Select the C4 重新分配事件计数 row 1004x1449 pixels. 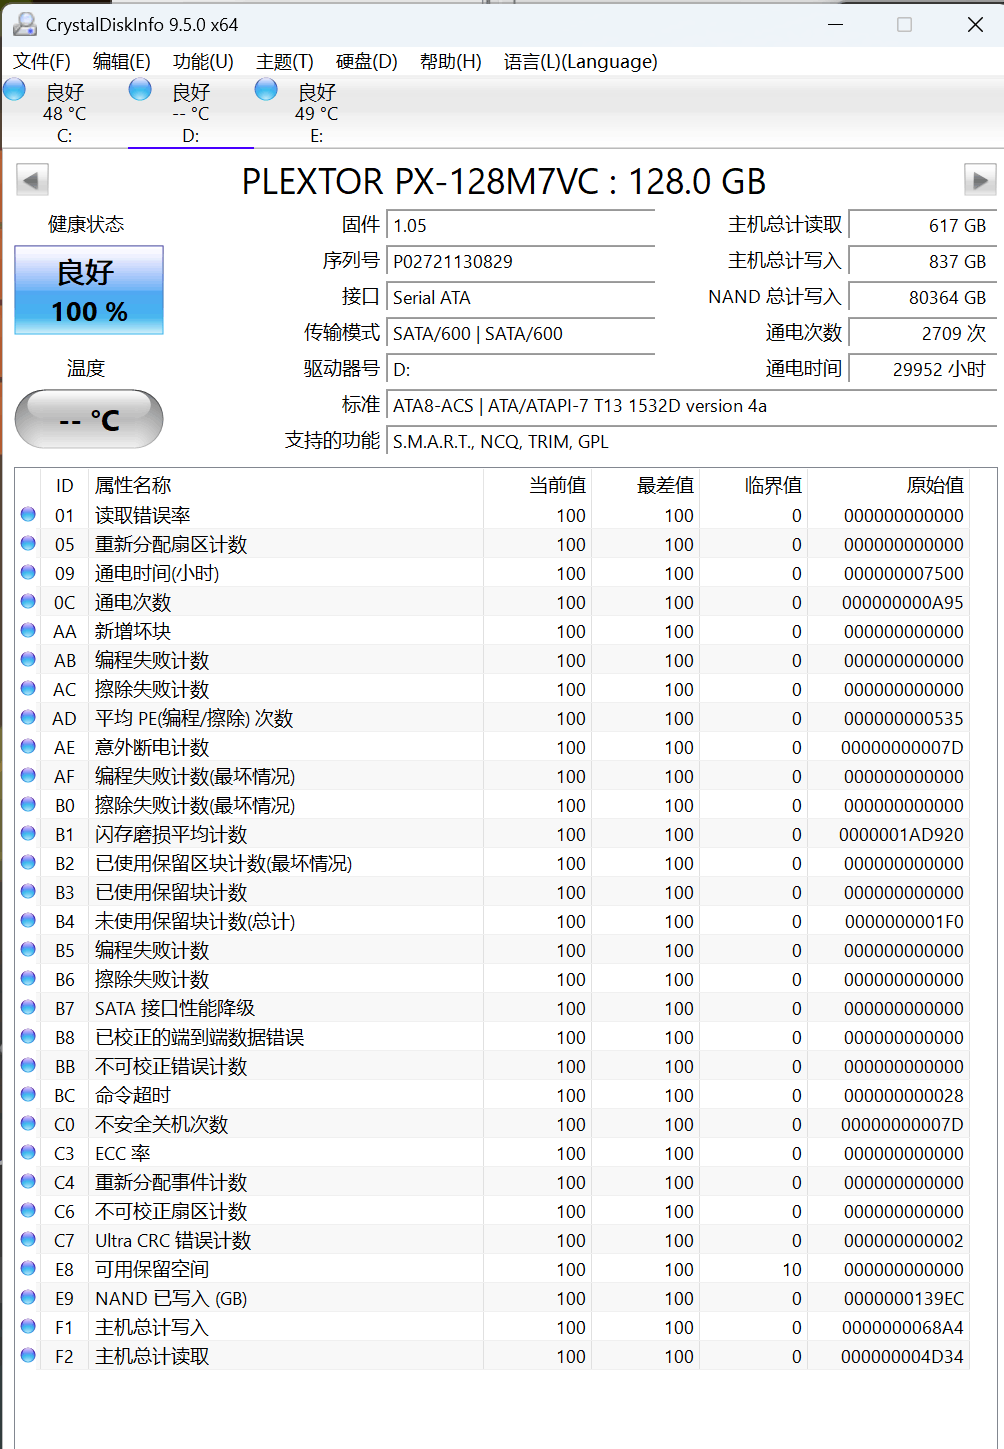pyautogui.click(x=493, y=1182)
